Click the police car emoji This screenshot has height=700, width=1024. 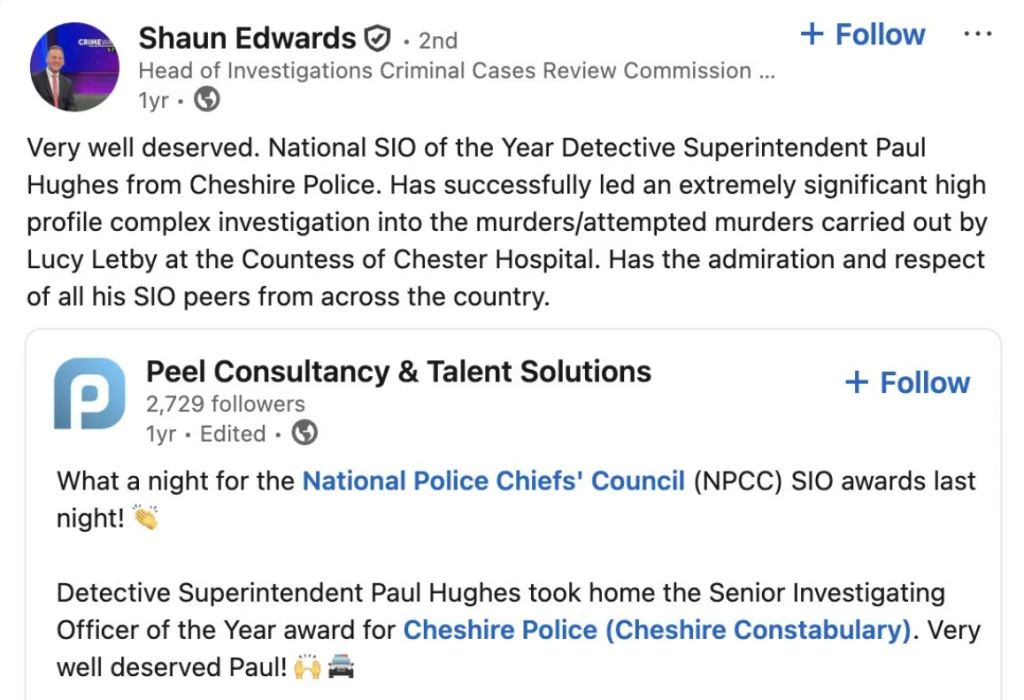[341, 668]
